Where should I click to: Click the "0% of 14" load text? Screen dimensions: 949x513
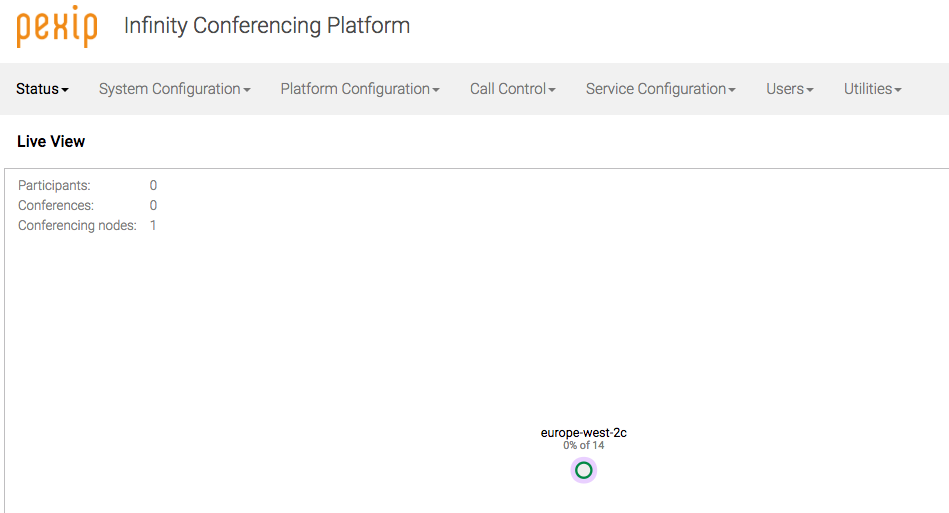pos(584,445)
